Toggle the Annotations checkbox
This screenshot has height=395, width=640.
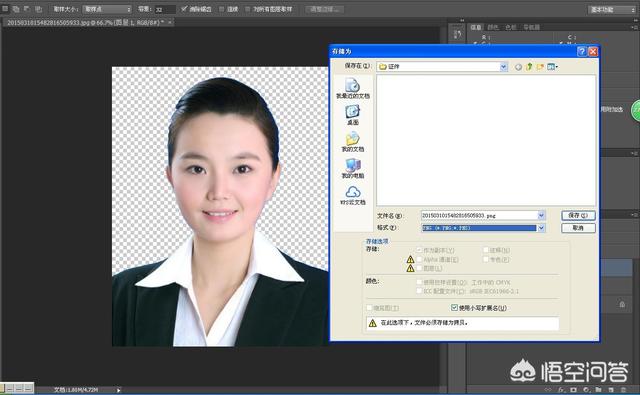486,250
